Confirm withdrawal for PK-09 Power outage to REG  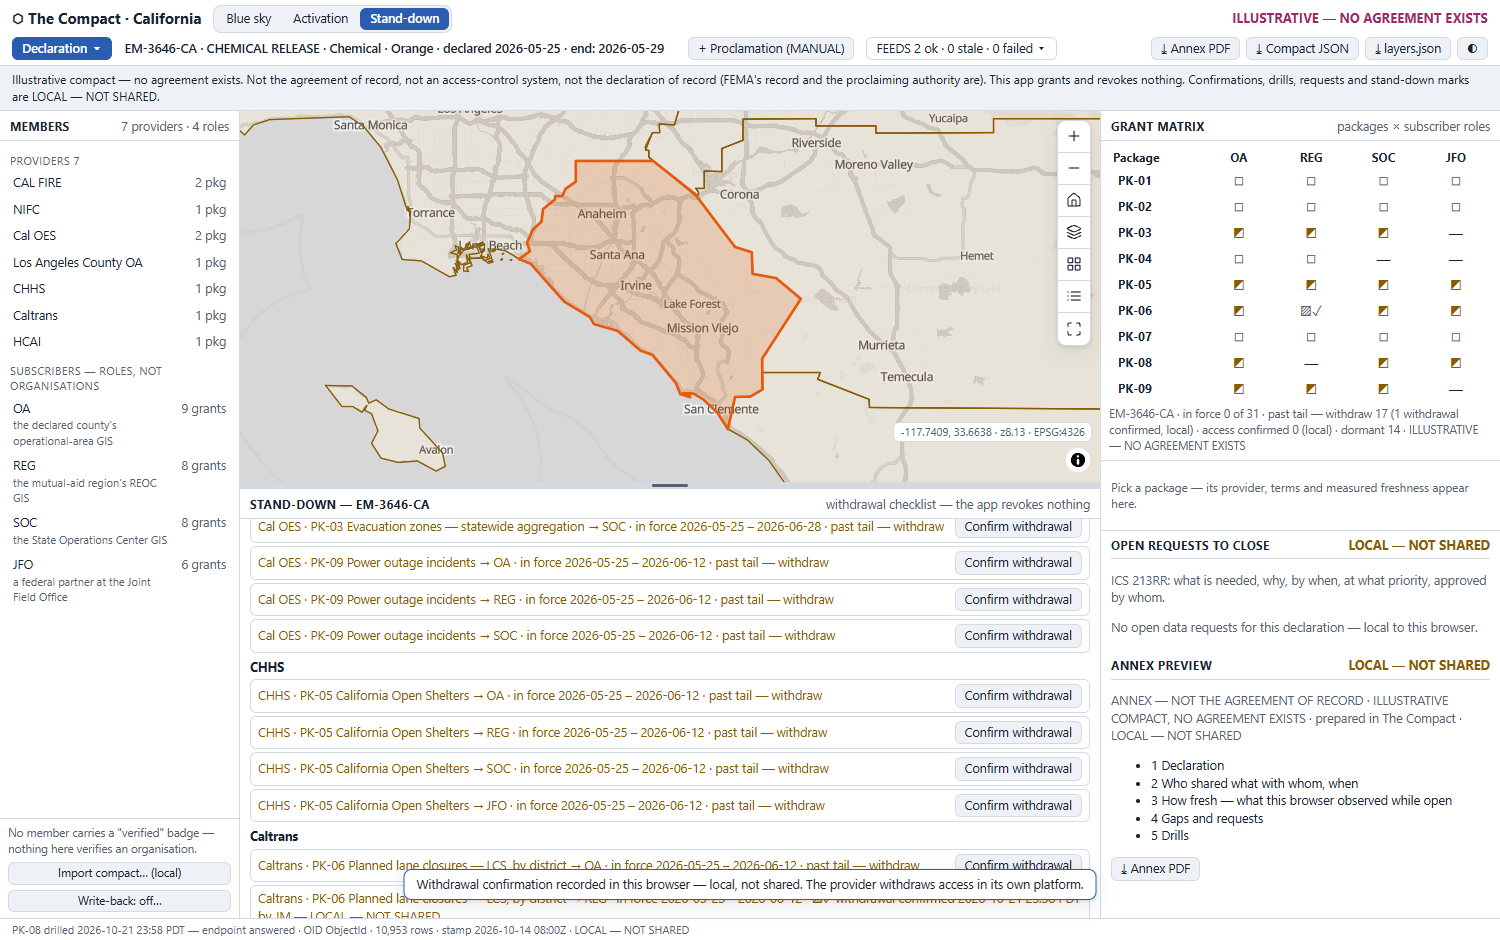(1018, 600)
